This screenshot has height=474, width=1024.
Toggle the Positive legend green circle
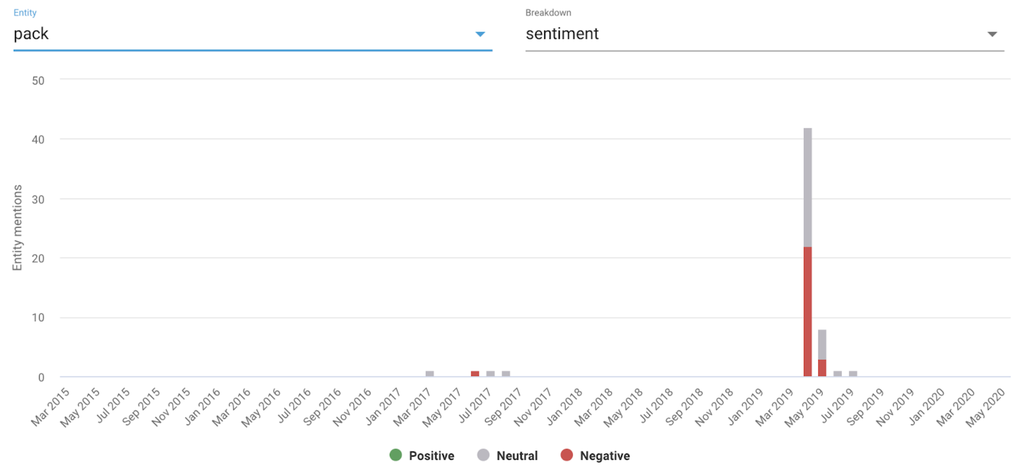point(395,456)
